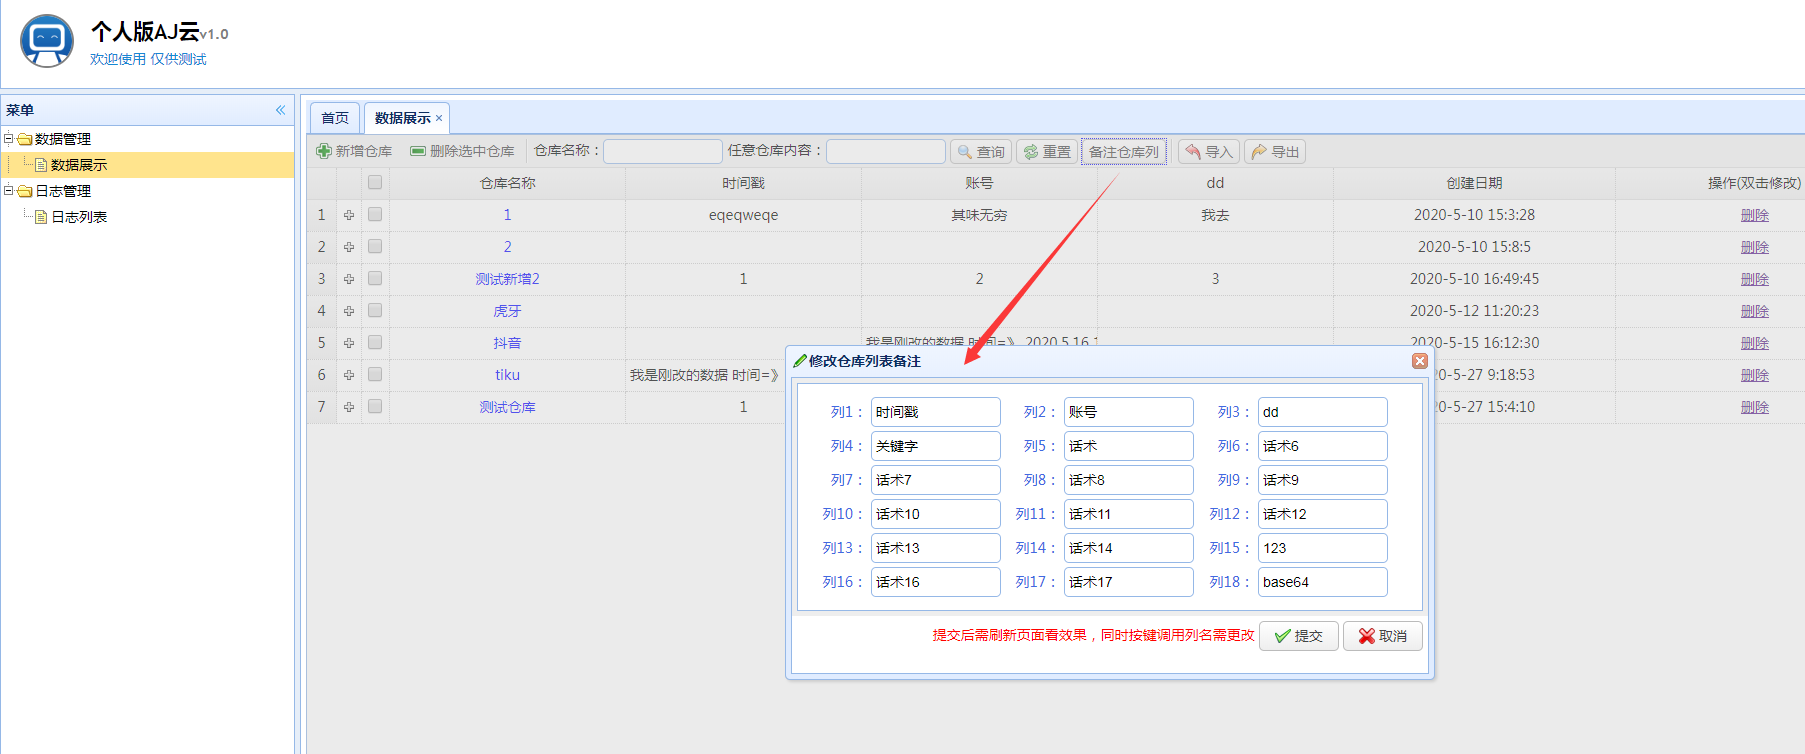The width and height of the screenshot is (1805, 754).
Task: Click the 查询 search button
Action: click(981, 152)
